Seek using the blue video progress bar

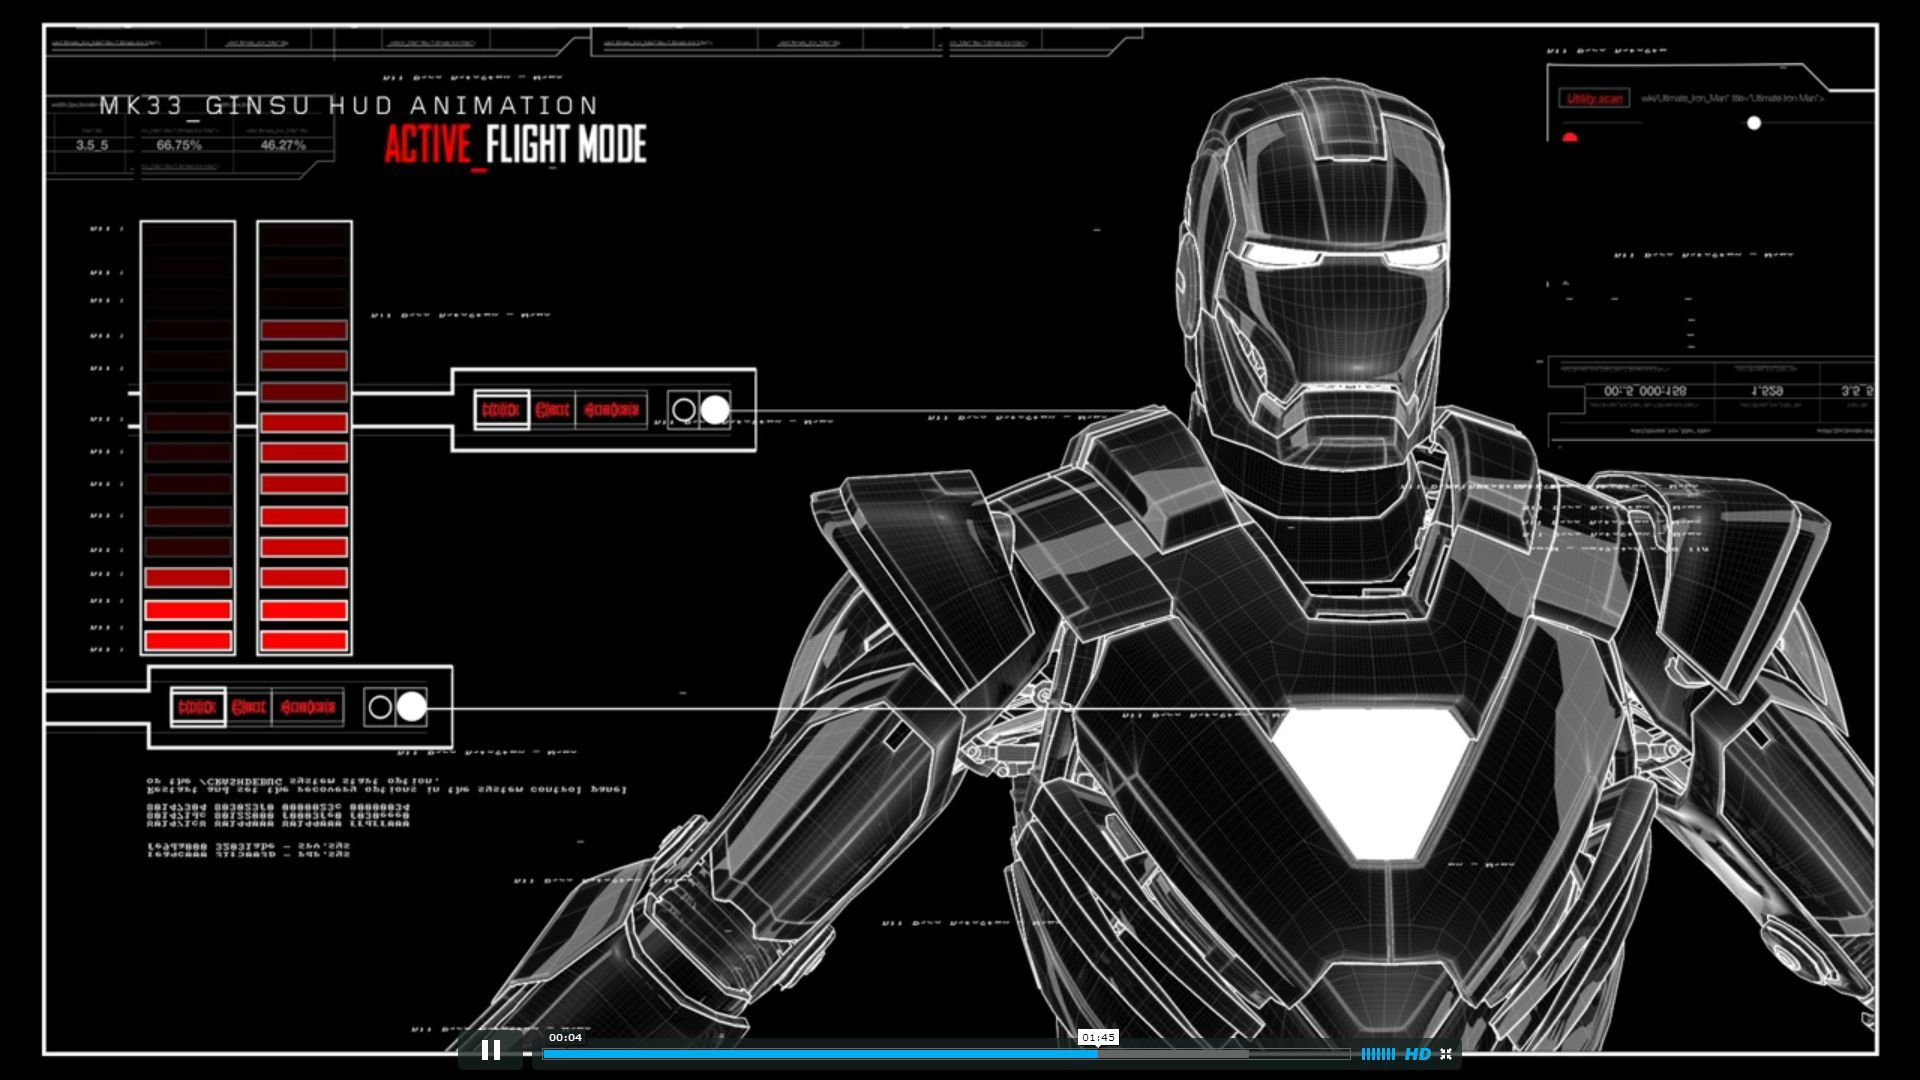pyautogui.click(x=946, y=1053)
